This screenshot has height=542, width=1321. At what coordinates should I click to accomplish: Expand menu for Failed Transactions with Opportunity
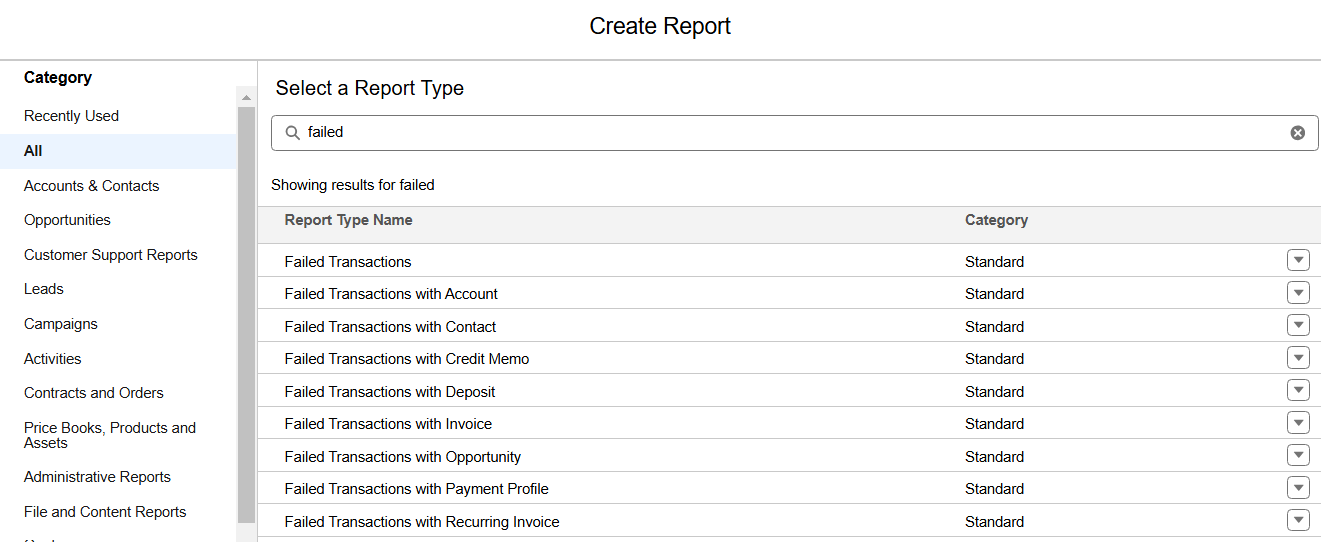pos(1298,456)
